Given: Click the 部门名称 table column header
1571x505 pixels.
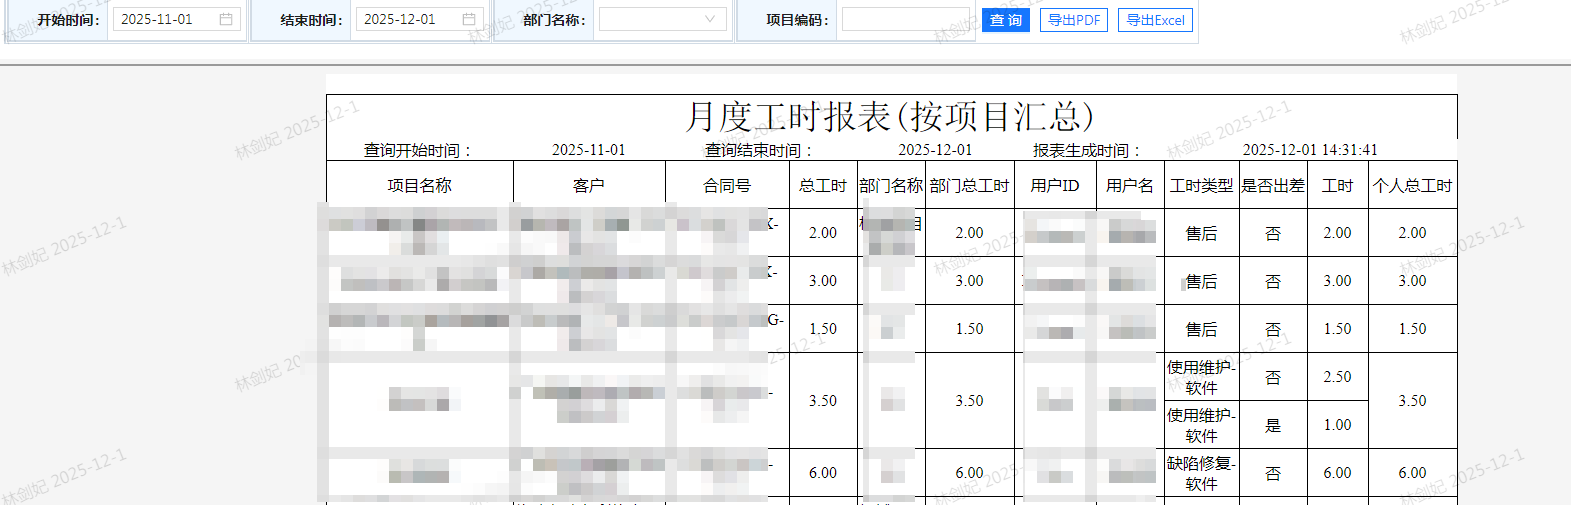Looking at the screenshot, I should [891, 185].
